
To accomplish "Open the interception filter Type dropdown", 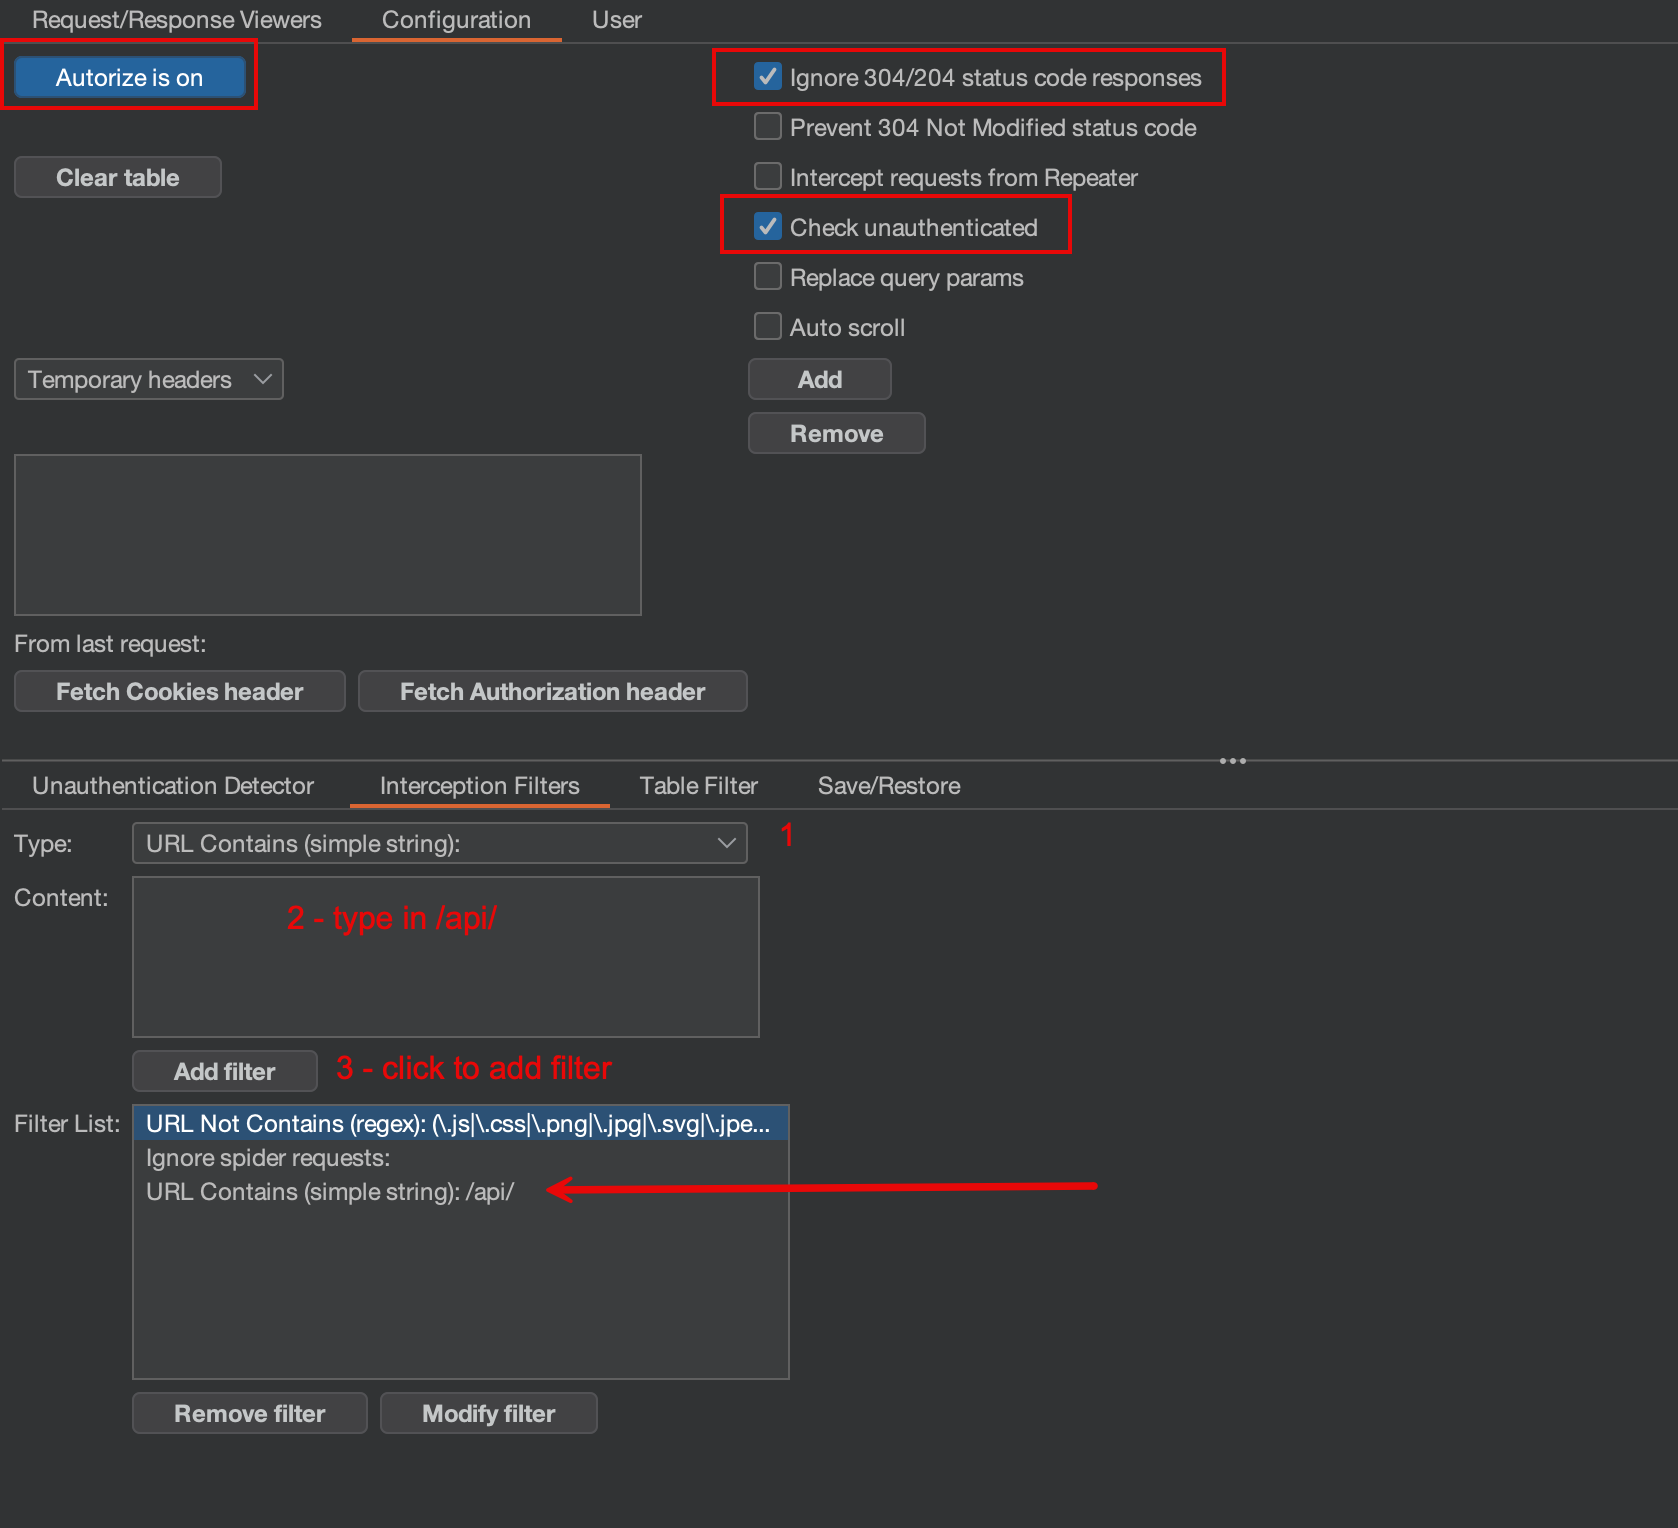I will 439,843.
